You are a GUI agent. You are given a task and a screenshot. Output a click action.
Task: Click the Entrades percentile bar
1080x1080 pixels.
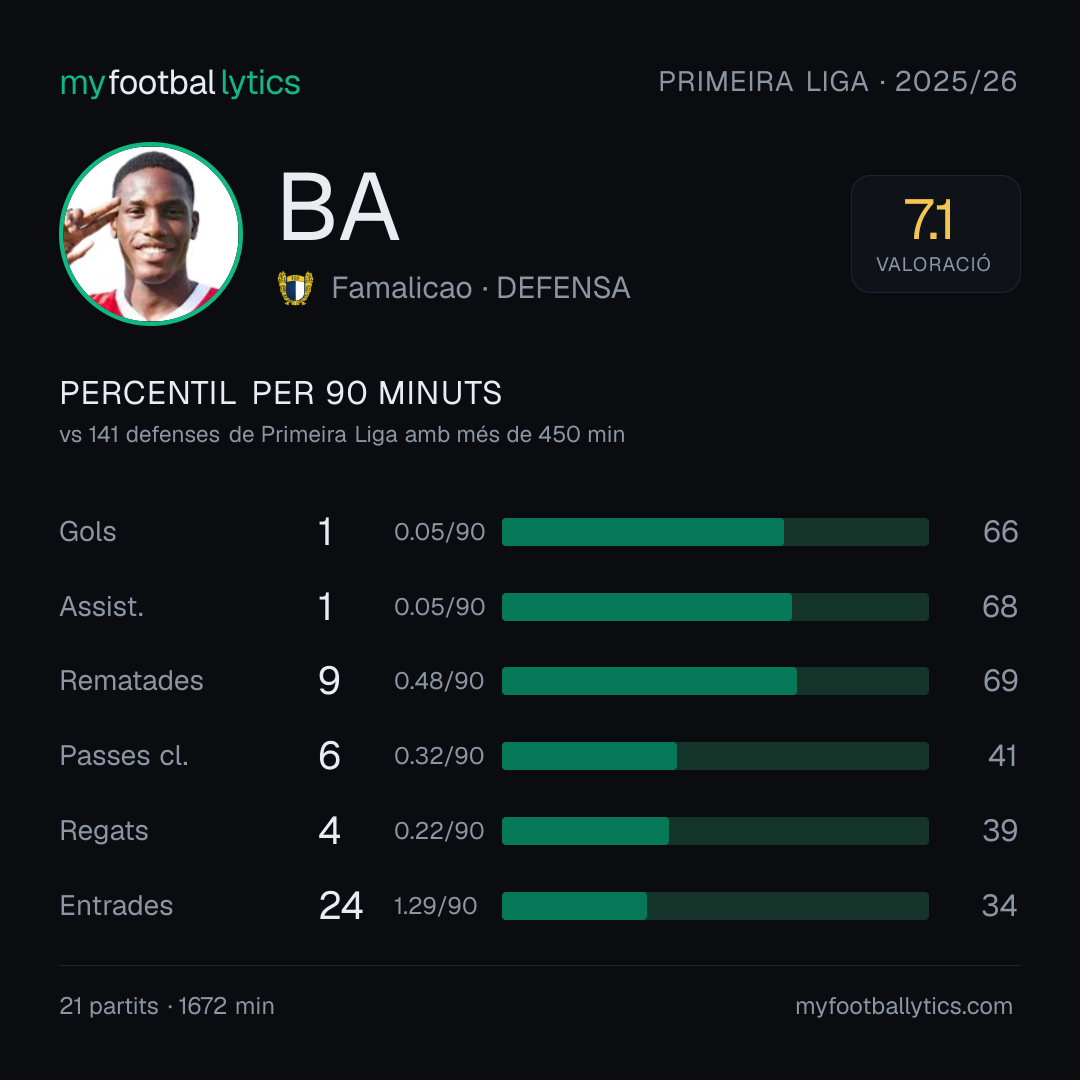[715, 906]
